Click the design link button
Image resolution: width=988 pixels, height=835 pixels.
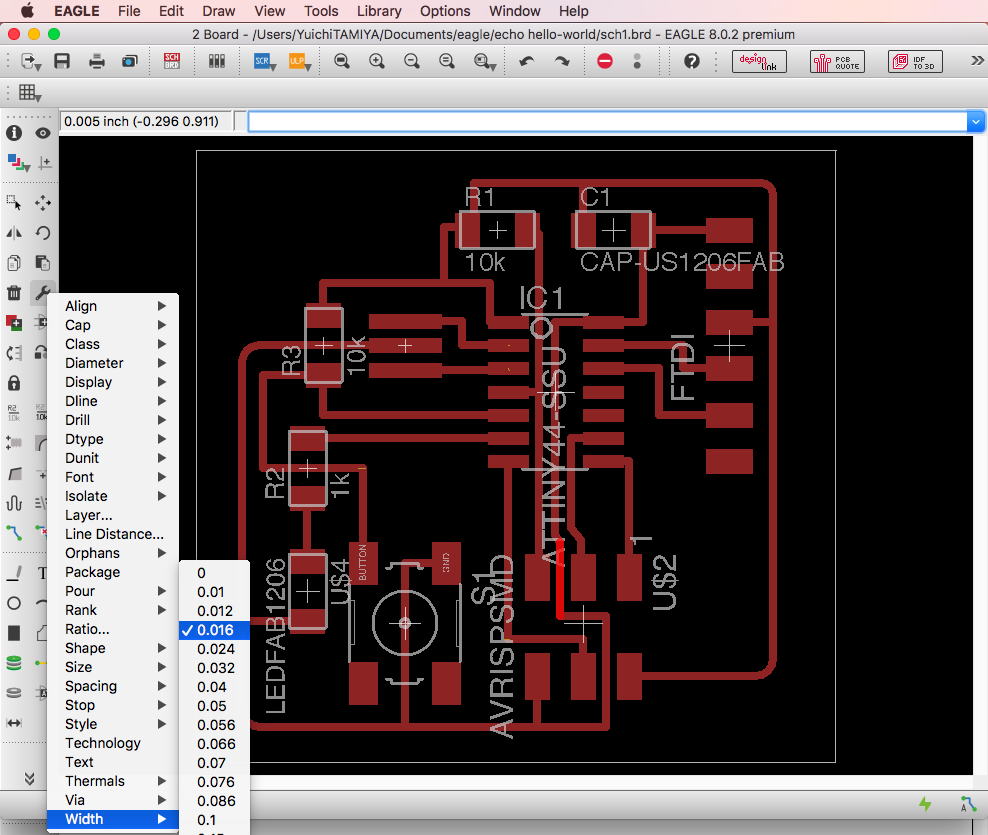pyautogui.click(x=759, y=62)
